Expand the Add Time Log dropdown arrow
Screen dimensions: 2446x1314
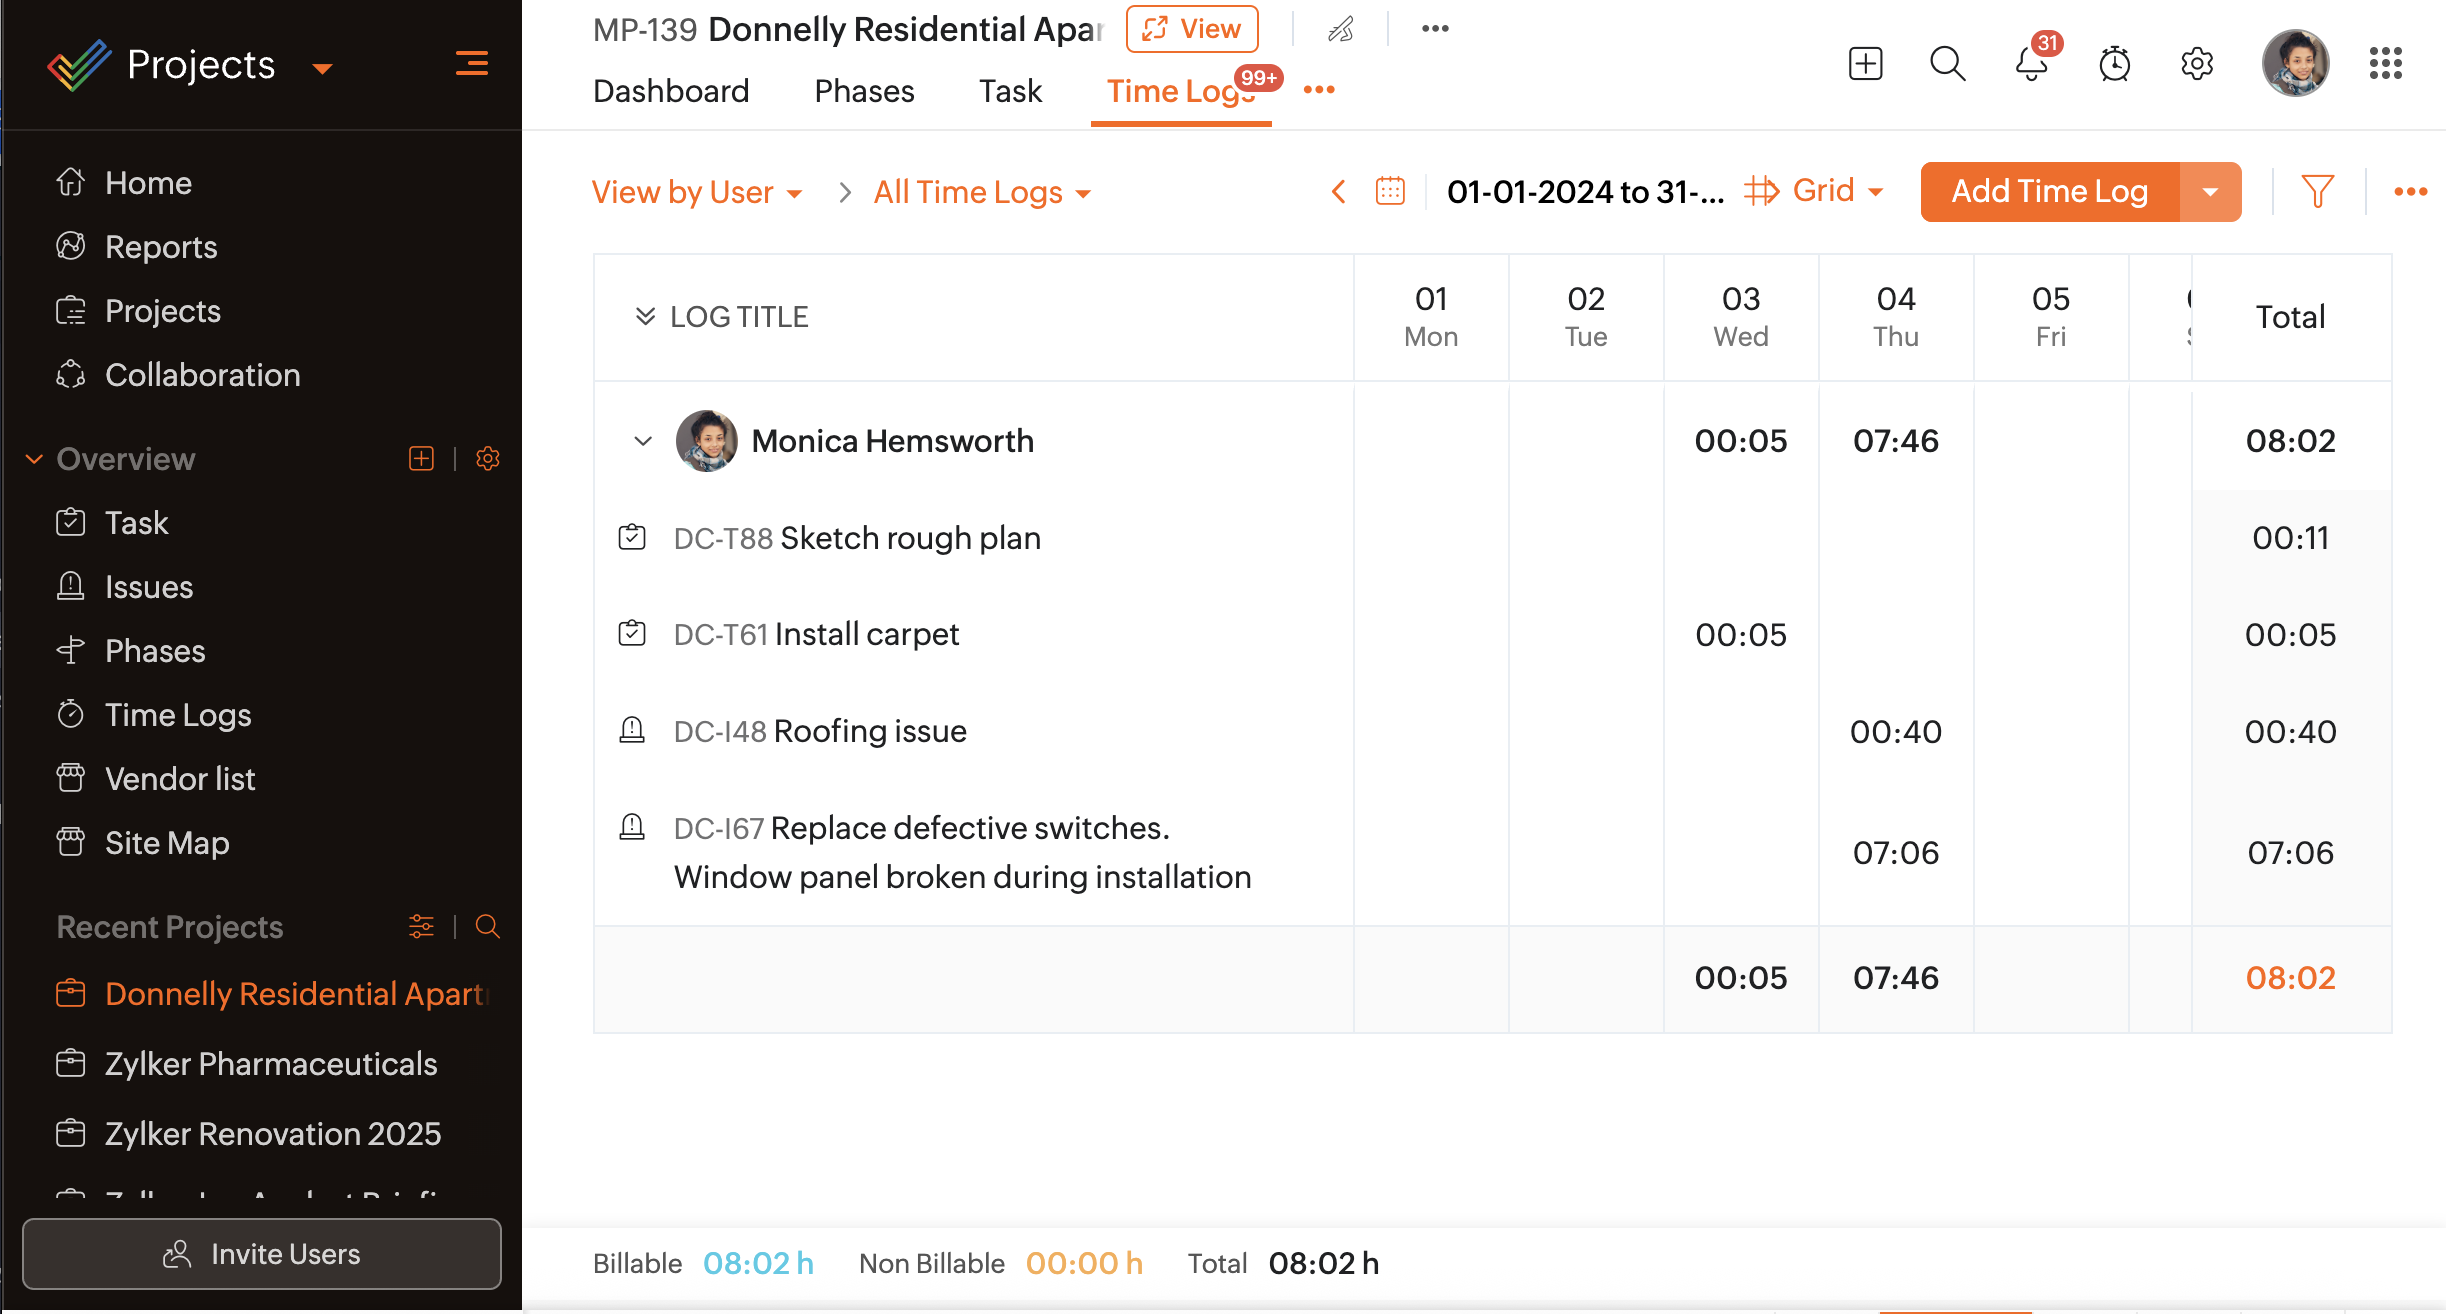[x=2210, y=191]
